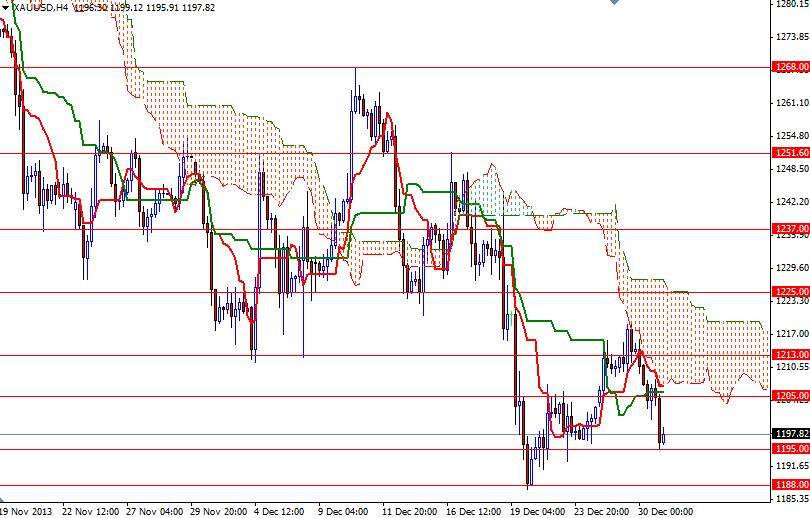Viewport: 810px width, 518px height.
Task: Click 1280.15 on the price scale
Action: click(792, 4)
